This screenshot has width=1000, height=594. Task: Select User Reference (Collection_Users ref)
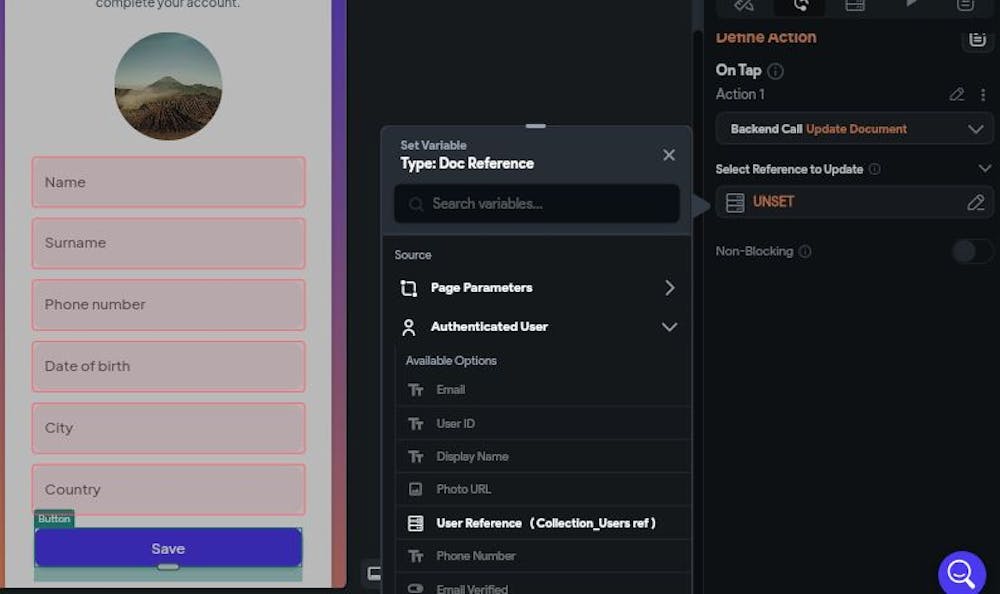coord(543,523)
